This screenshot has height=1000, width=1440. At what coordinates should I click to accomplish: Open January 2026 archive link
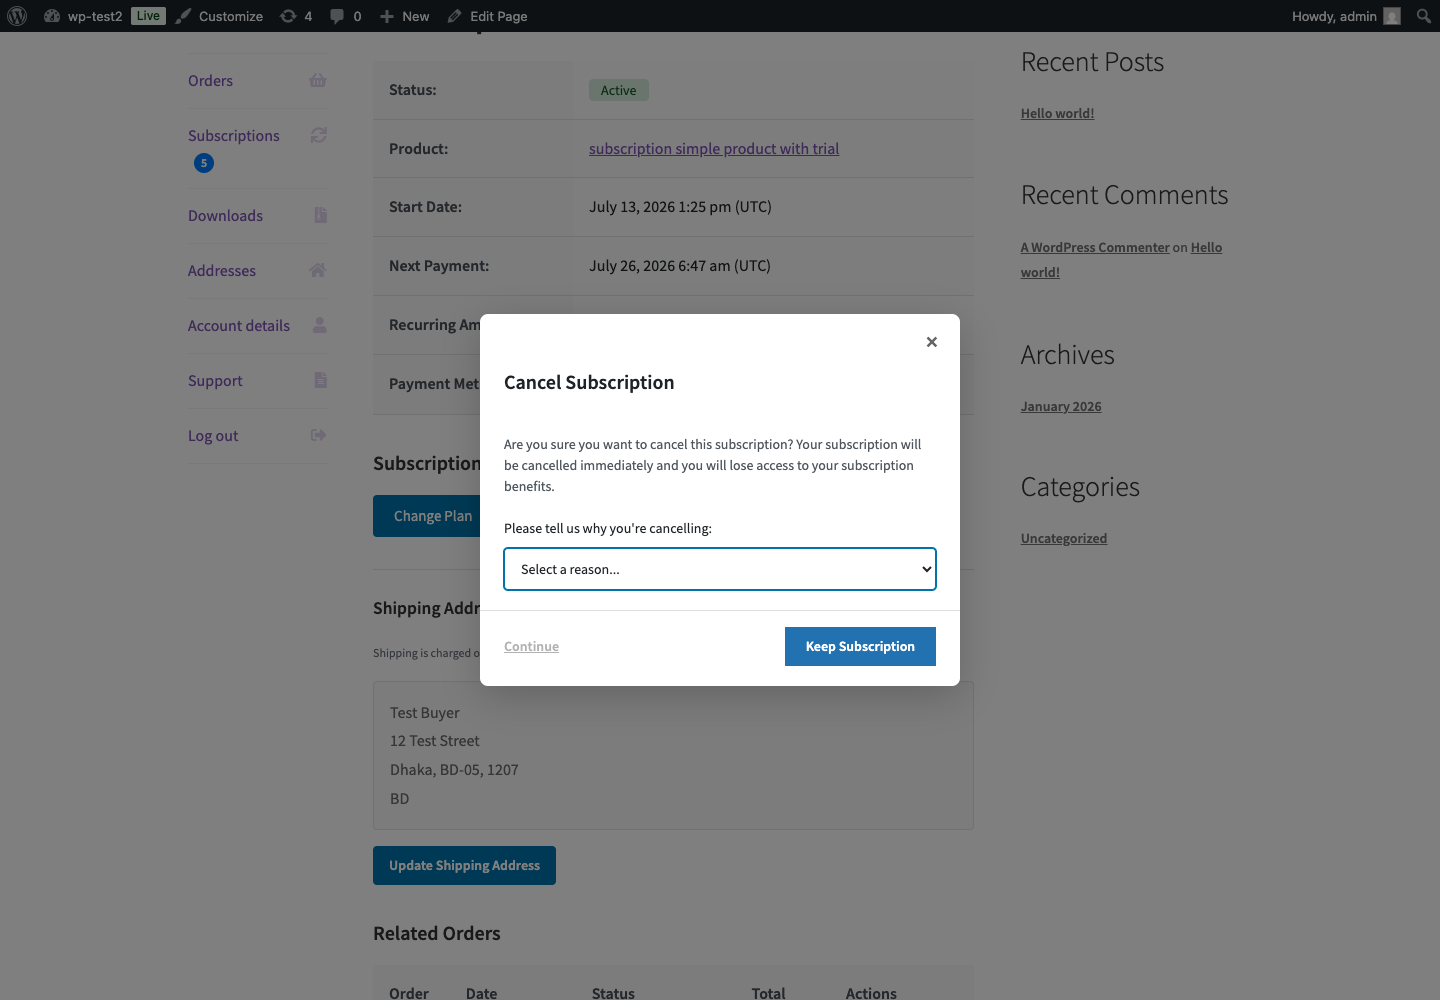coord(1061,406)
